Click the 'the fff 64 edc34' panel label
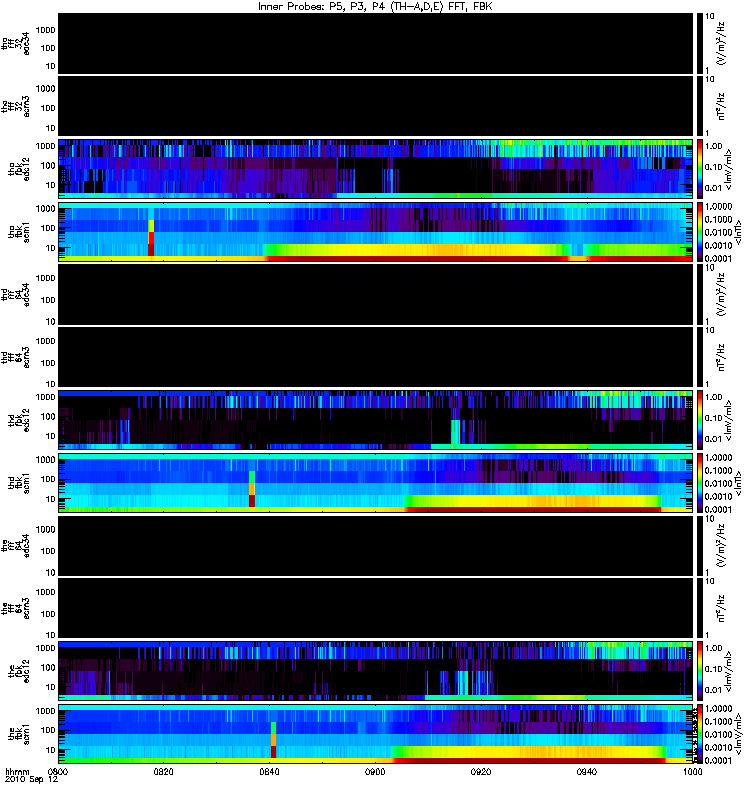Screen dimensions: 750x800 15,546
